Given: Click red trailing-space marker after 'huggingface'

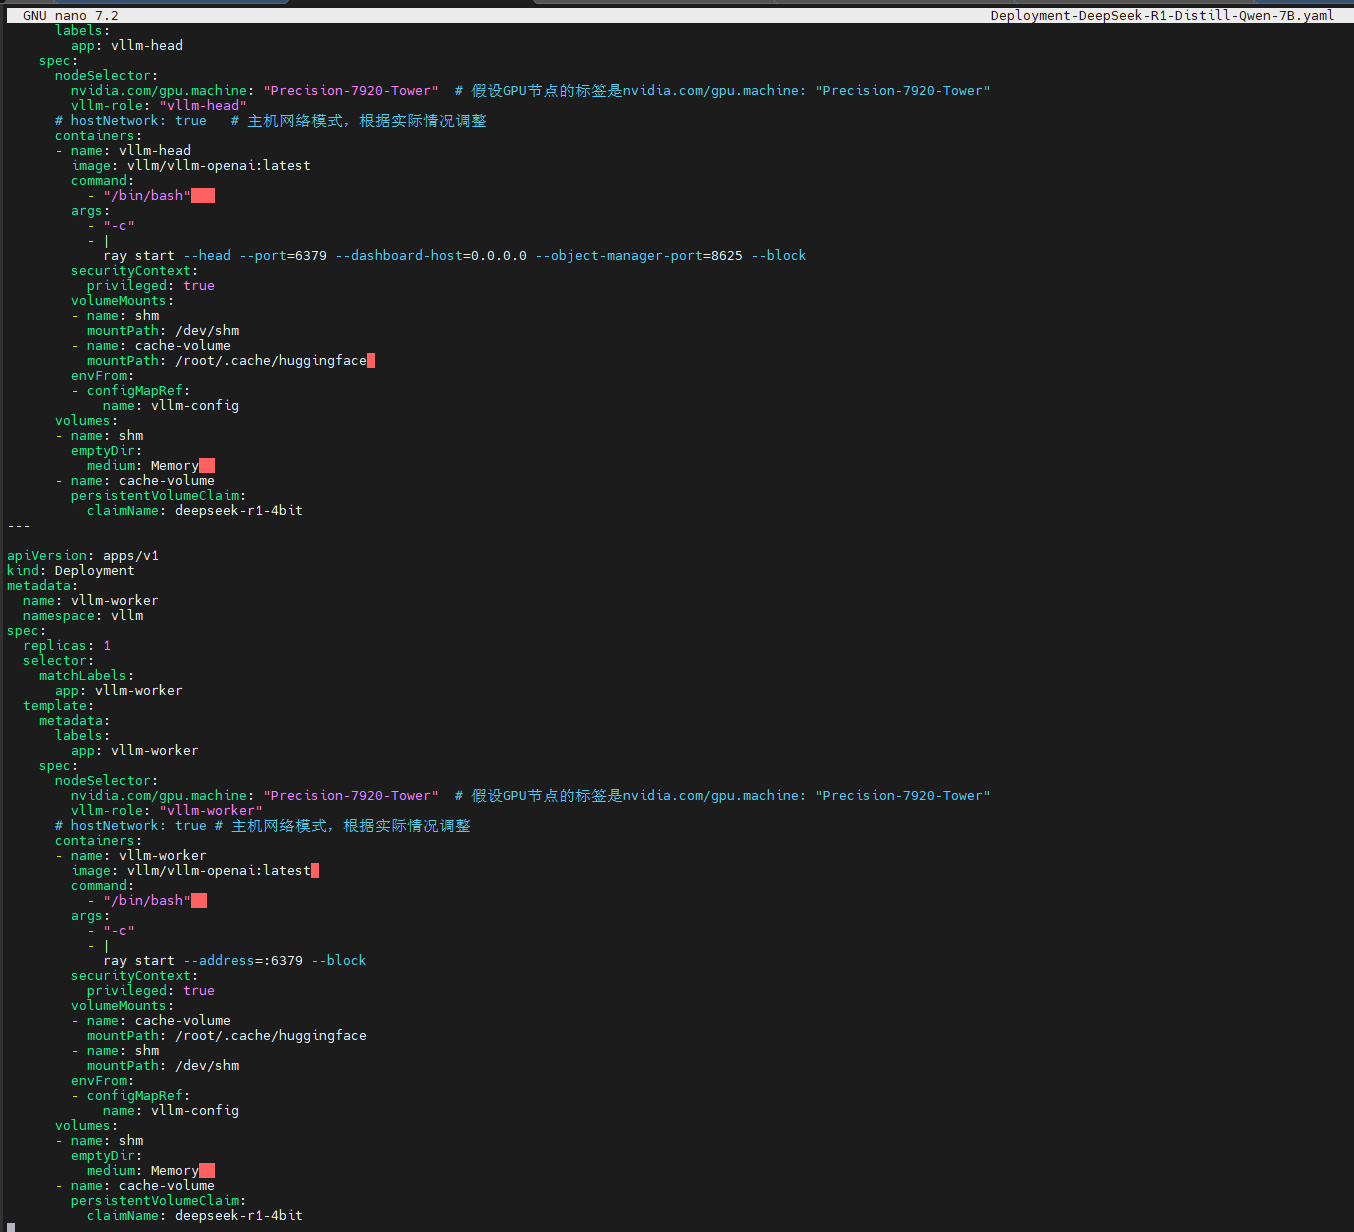Looking at the screenshot, I should click(371, 360).
